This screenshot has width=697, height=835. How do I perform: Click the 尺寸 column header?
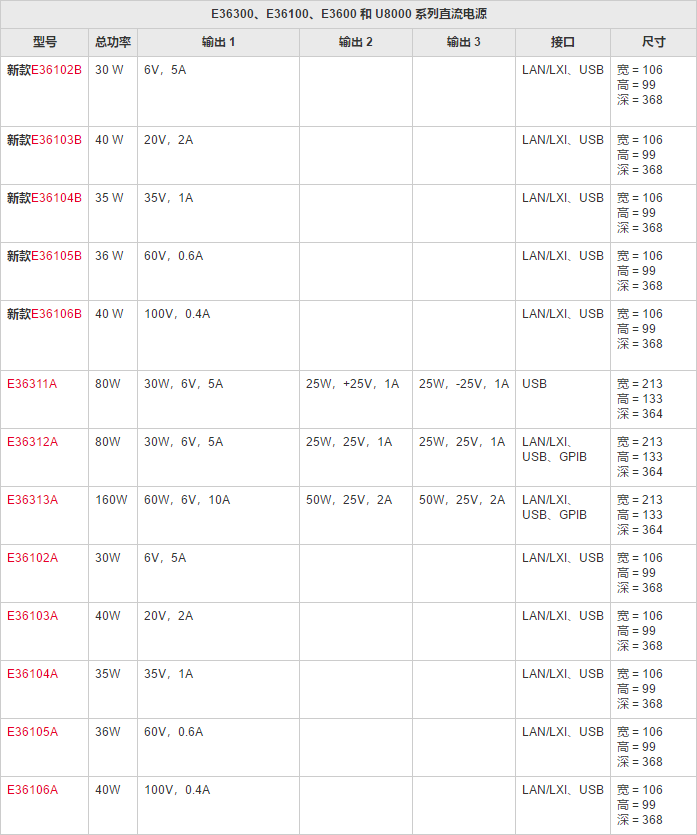[653, 42]
